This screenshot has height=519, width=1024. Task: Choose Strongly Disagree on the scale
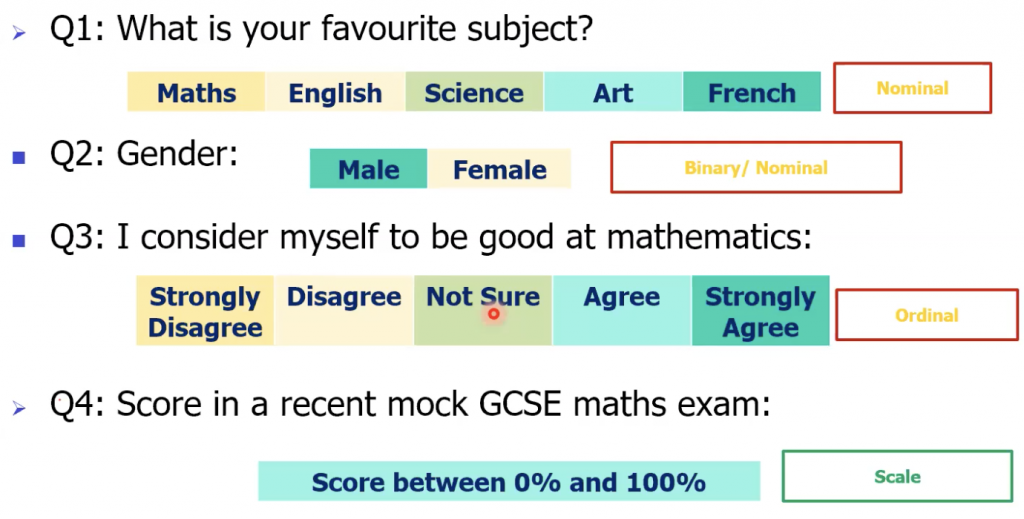coord(205,311)
